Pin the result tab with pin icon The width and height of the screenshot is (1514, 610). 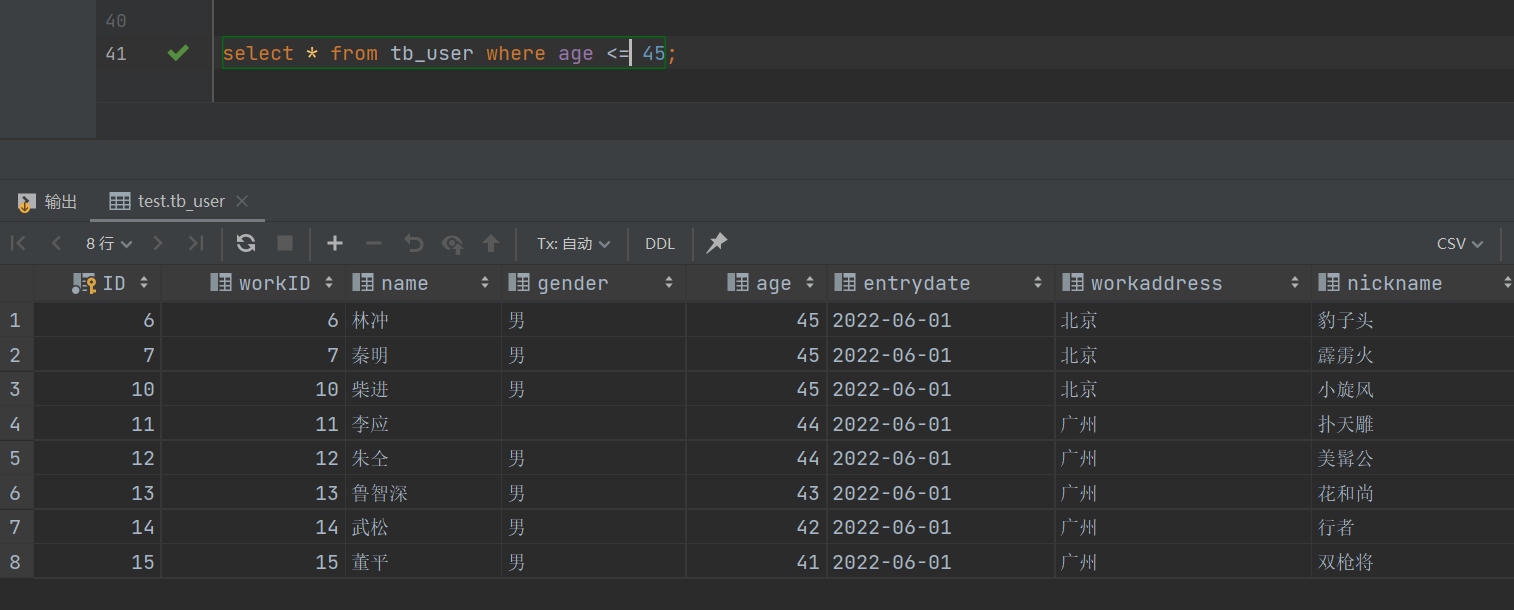click(717, 243)
